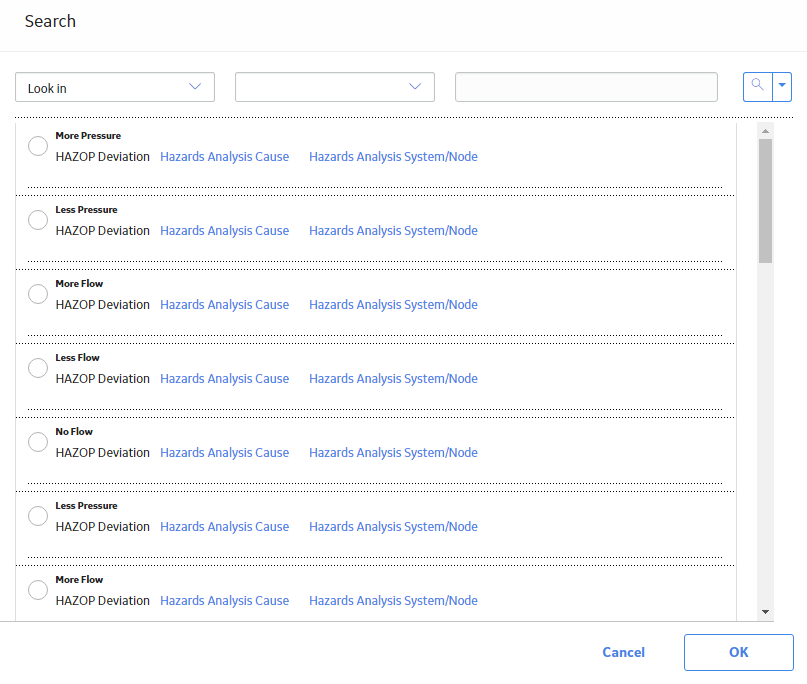Open Hazards Analysis Cause link under Less Flow

pyautogui.click(x=224, y=378)
